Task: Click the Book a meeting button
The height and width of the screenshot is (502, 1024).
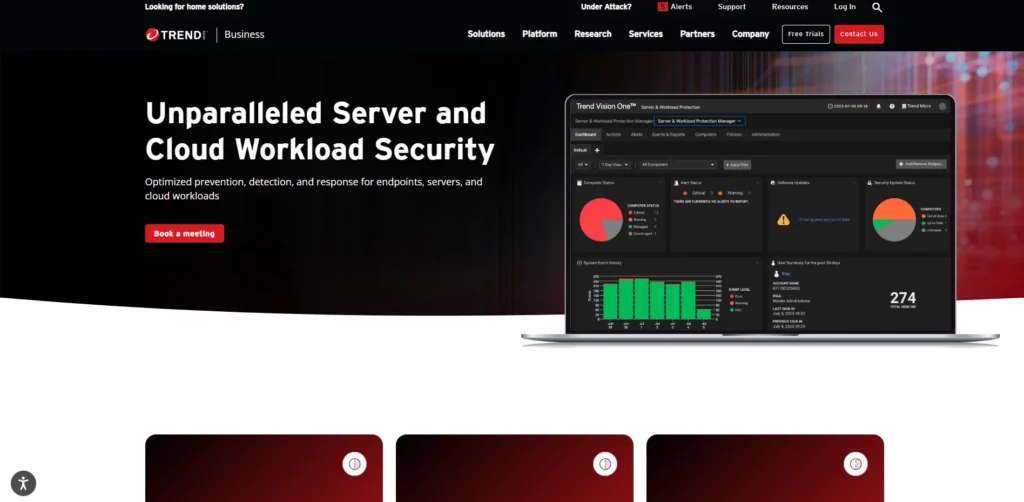Action: 184,234
